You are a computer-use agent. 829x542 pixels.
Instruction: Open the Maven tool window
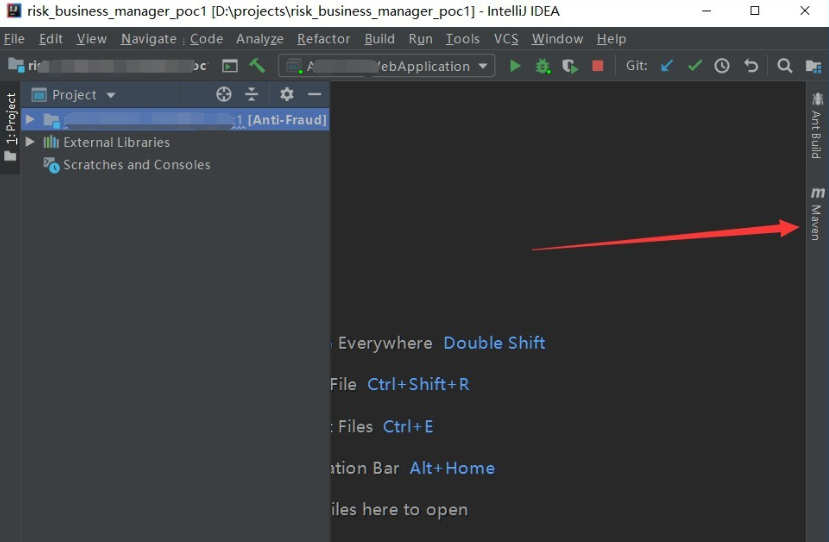(x=817, y=214)
